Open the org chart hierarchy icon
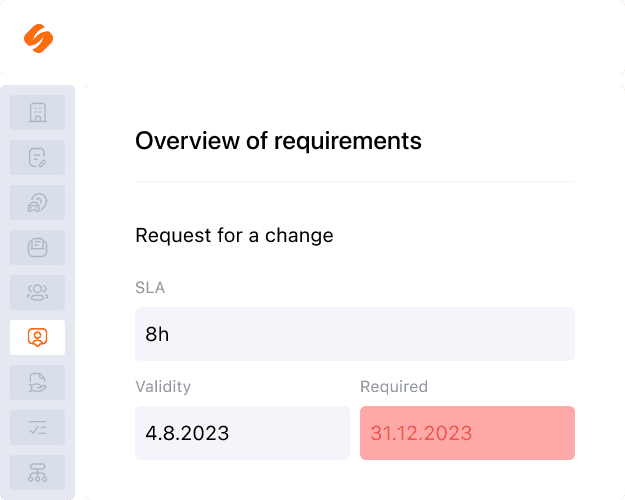Image resolution: width=625 pixels, height=500 pixels. (x=37, y=473)
